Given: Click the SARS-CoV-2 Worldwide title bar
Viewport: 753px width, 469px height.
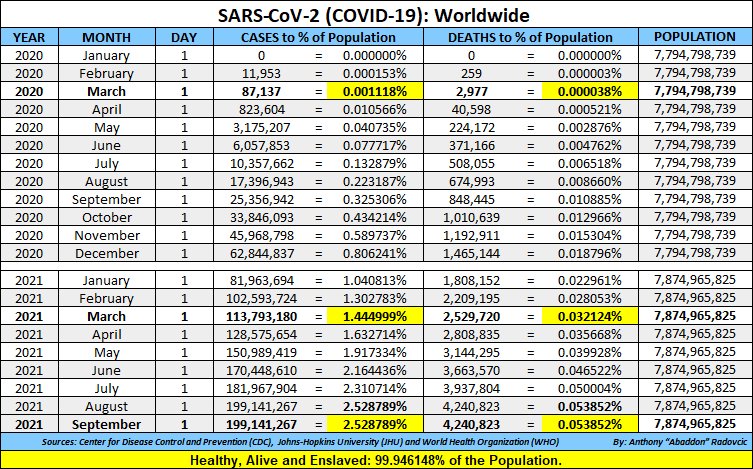Looking at the screenshot, I should 376,17.
